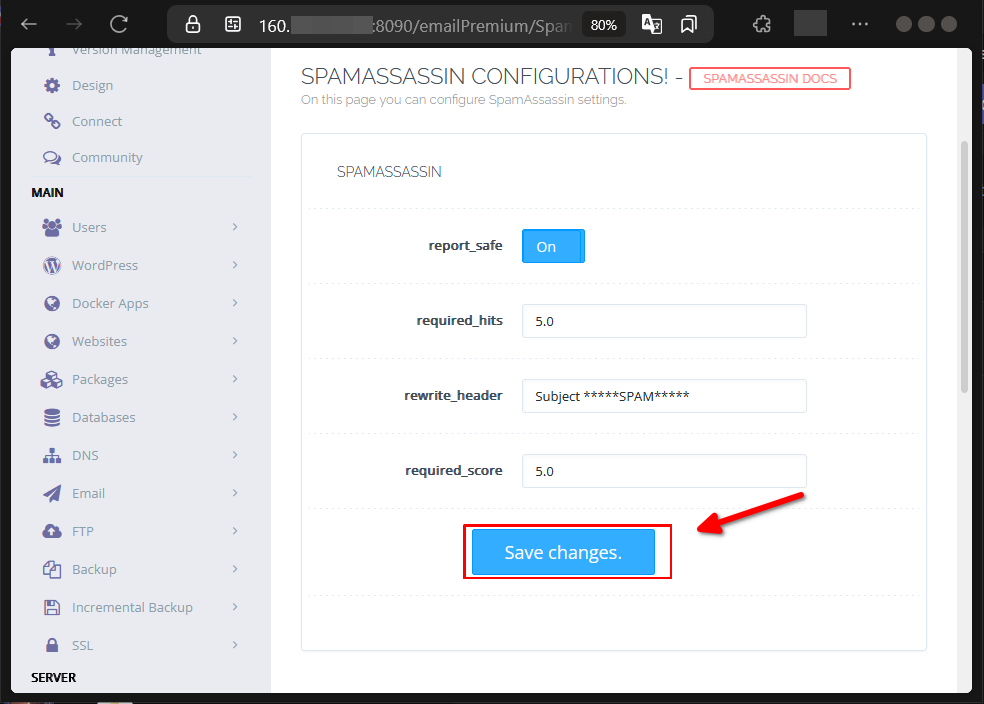Click the browser back arrow

pos(29,25)
